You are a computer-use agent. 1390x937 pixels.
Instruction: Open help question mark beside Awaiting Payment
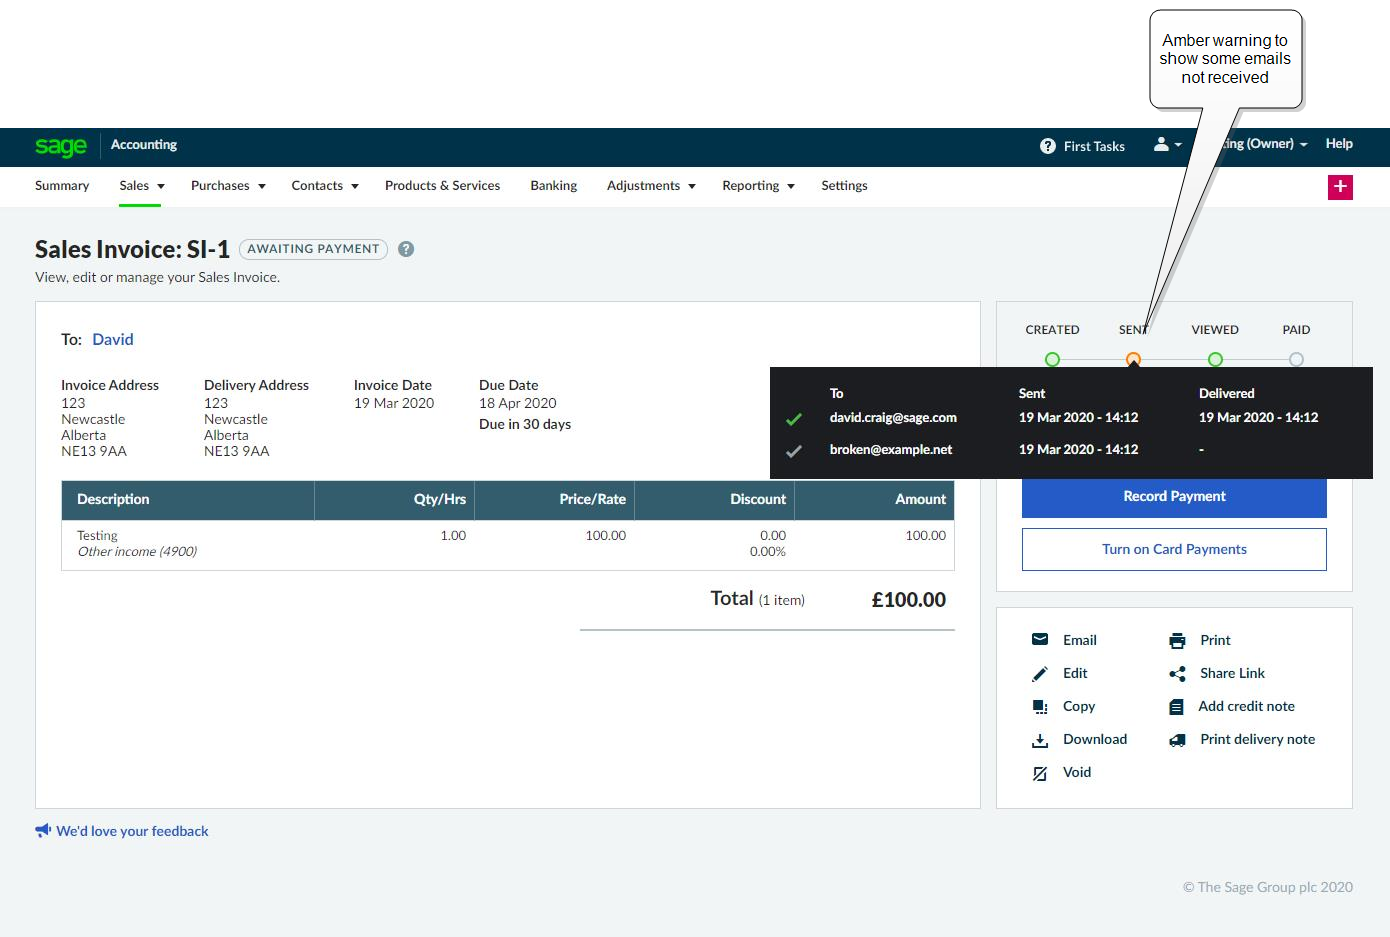(406, 249)
